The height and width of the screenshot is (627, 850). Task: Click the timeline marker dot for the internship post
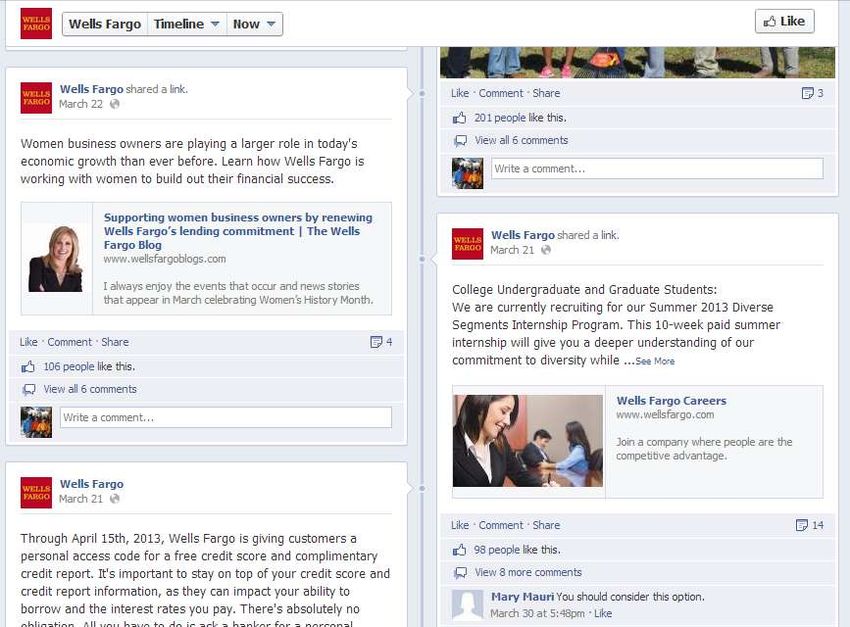coord(422,259)
